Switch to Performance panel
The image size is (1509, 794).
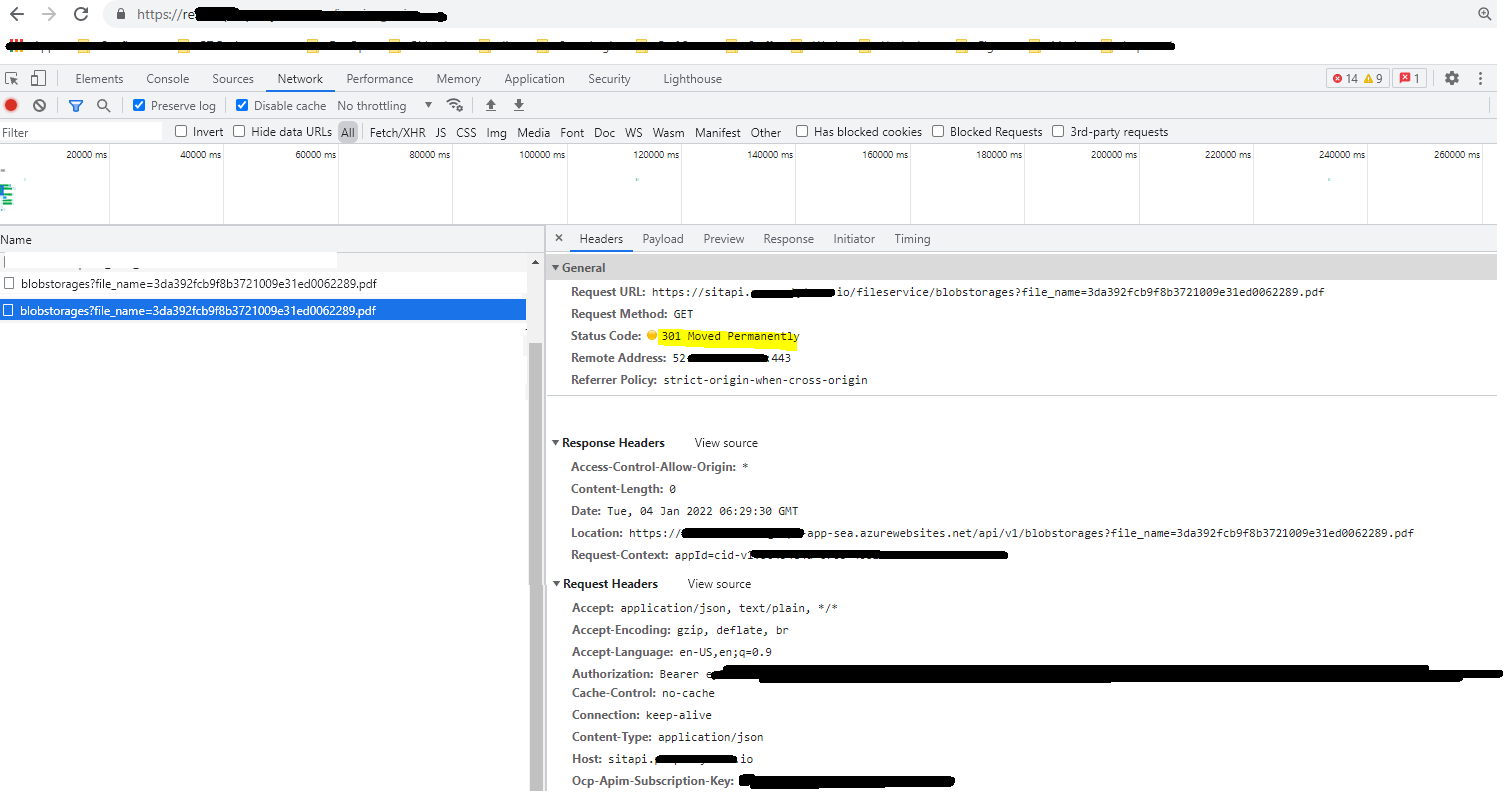379,78
